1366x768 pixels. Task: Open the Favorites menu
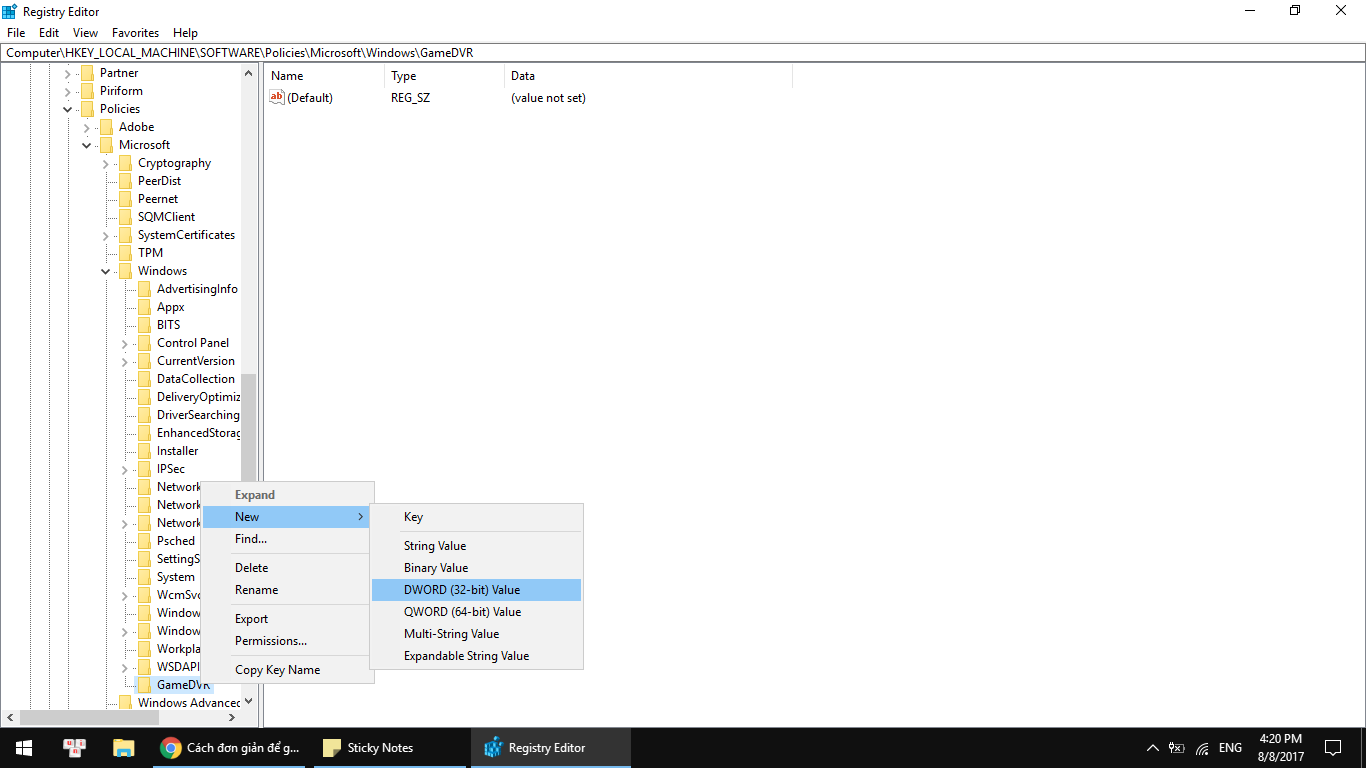tap(134, 32)
